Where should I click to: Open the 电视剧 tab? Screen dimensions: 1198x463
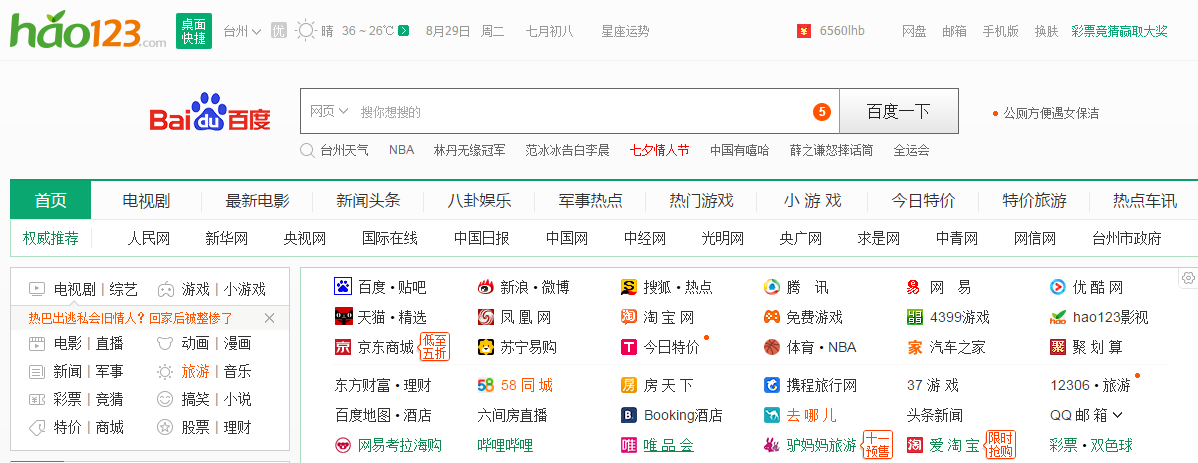(x=146, y=201)
